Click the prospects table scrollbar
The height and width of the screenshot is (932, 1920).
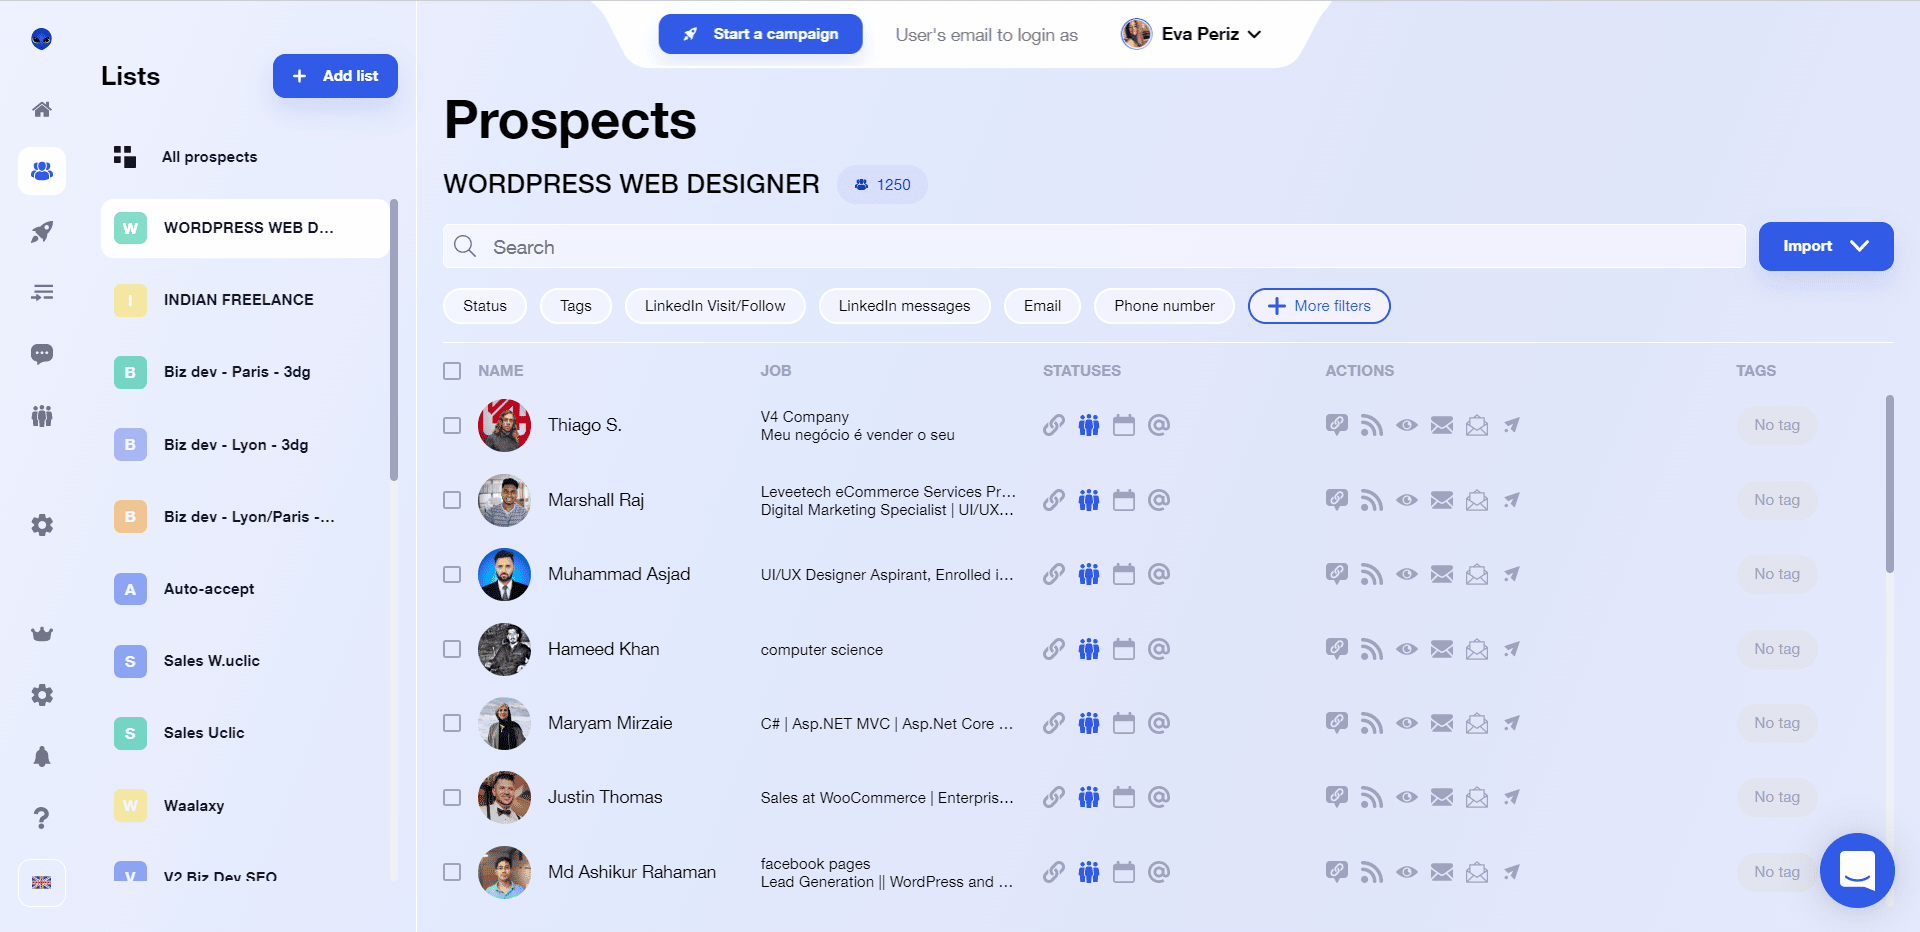[x=1889, y=484]
